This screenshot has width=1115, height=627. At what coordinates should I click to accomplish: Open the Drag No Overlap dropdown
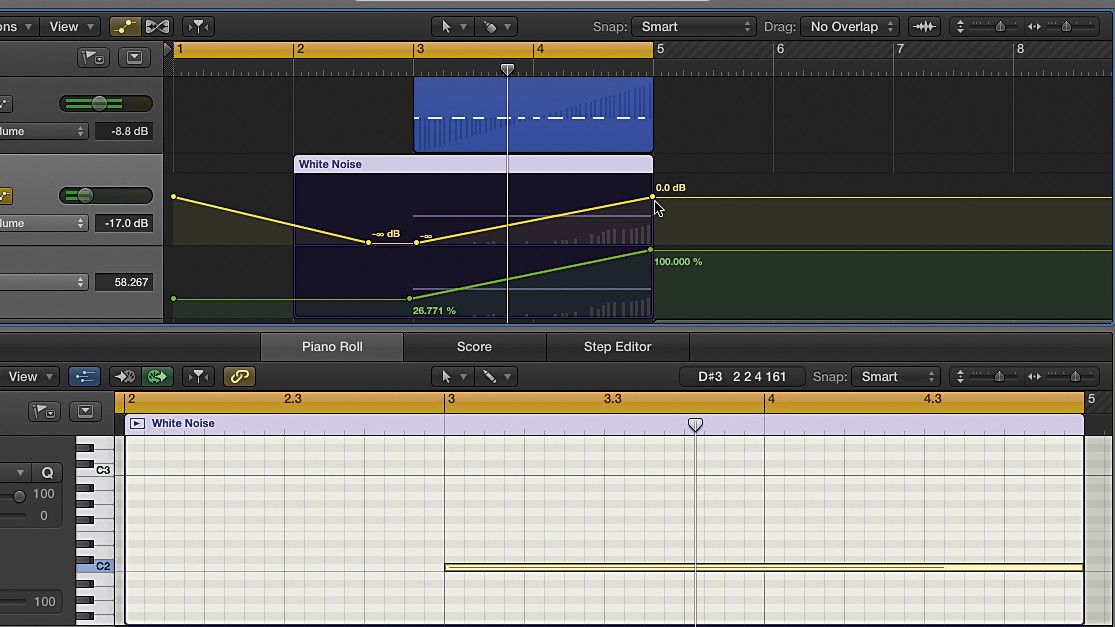849,26
